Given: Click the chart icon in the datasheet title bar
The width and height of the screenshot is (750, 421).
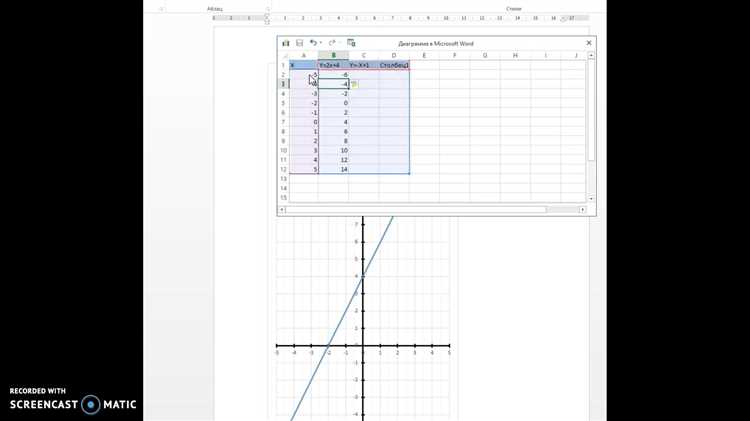Looking at the screenshot, I should (x=286, y=43).
